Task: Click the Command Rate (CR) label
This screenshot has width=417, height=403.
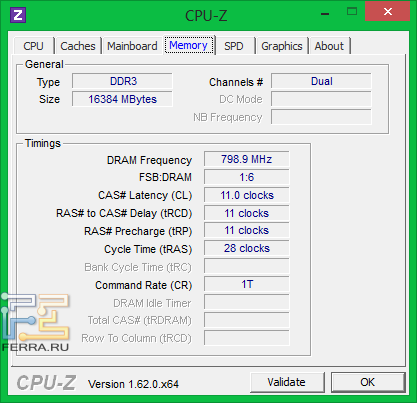Action: point(144,285)
